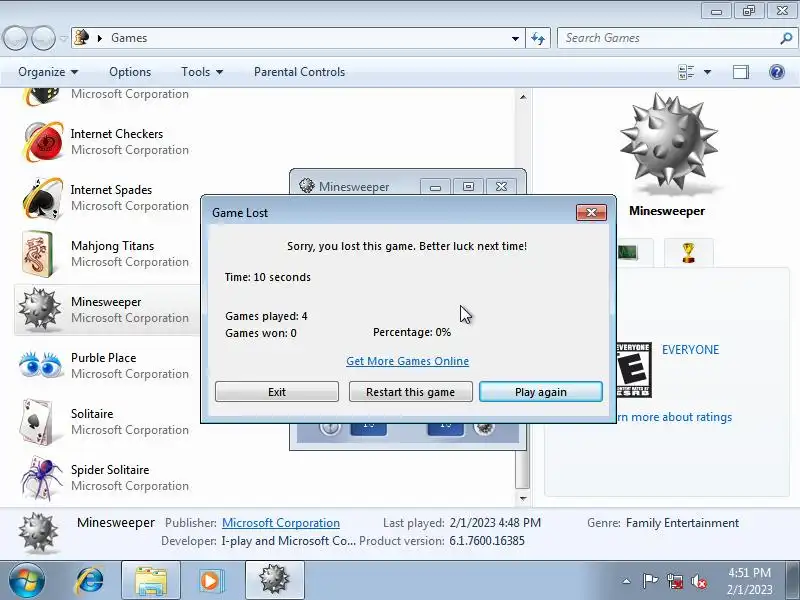Open Parental Controls
Viewport: 800px width, 600px height.
tap(299, 72)
